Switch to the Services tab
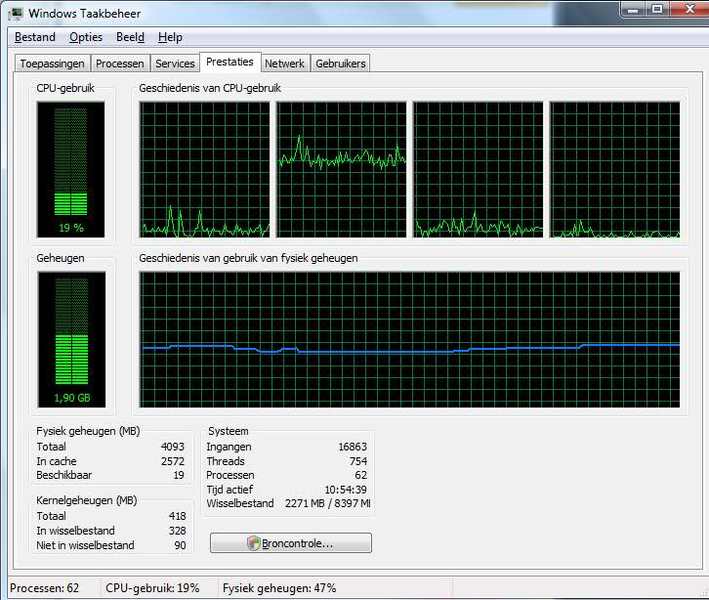709x600 pixels. tap(175, 64)
